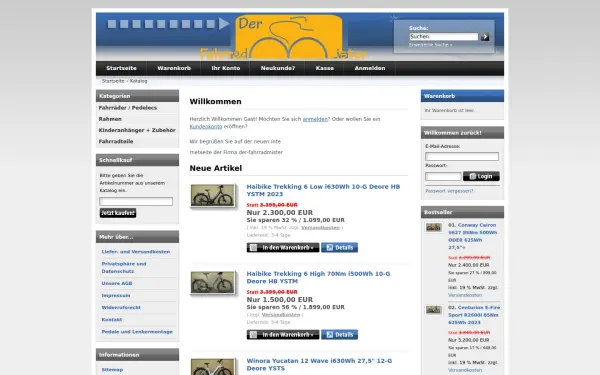Open Conway Cairon bestseller thumbnail

[434, 227]
